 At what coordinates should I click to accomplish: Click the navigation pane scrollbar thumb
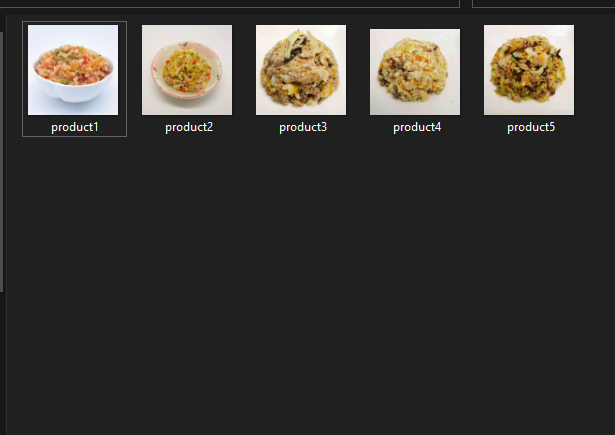(2, 162)
